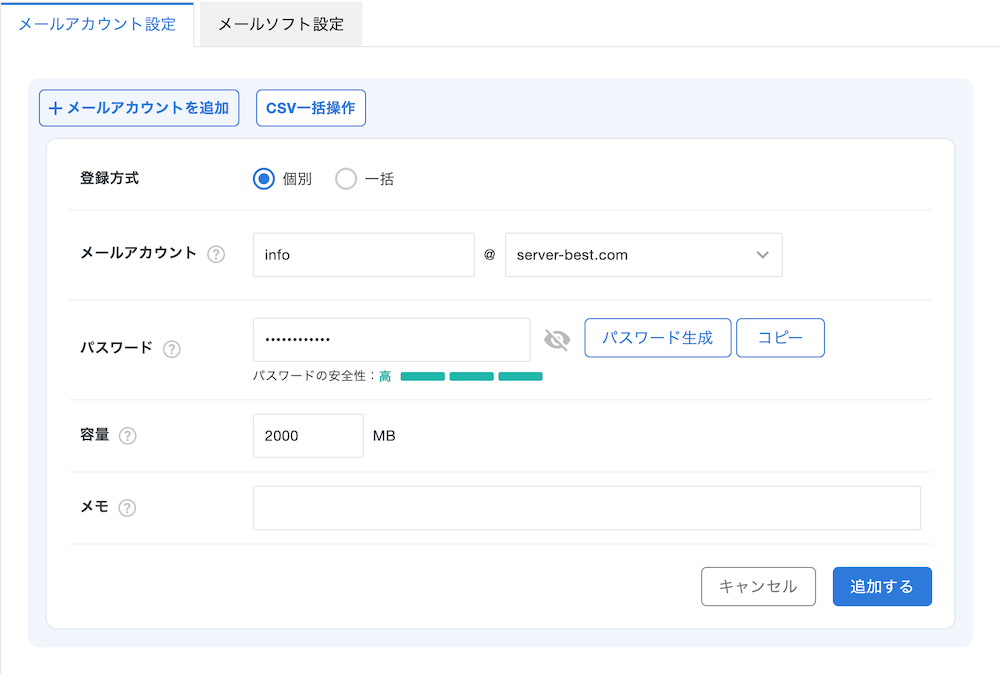Click password strength 高 indicator text
Viewport: 1000px width, 674px height.
coord(385,376)
